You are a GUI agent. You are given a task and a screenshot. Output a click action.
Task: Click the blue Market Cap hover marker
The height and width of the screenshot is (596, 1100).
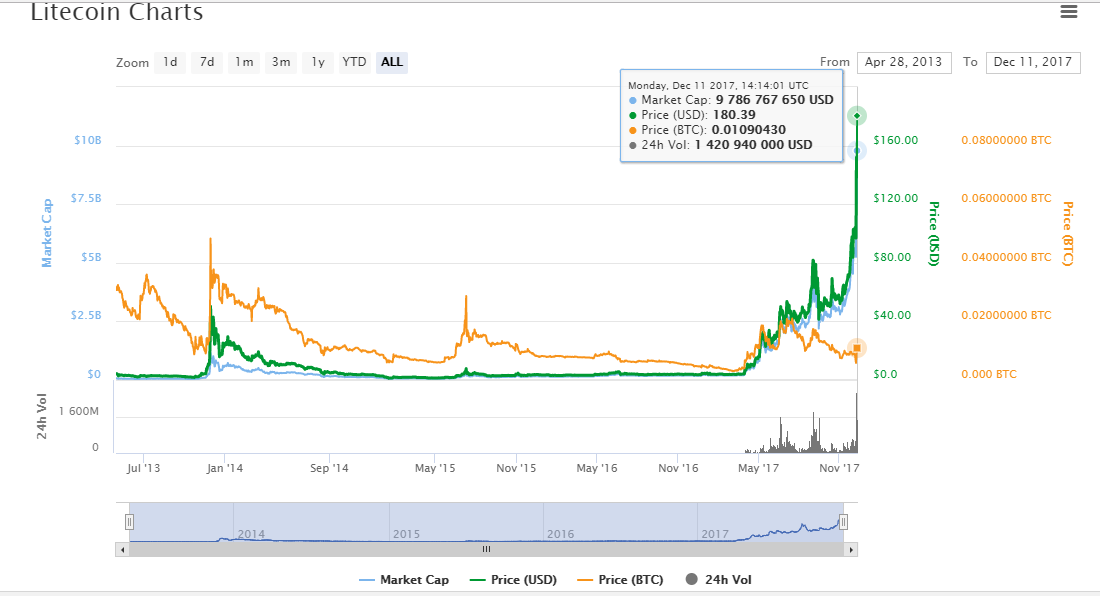click(857, 150)
